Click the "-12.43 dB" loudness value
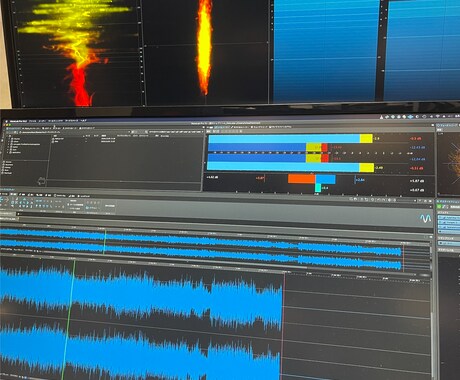The width and height of the screenshot is (460, 380). (417, 147)
